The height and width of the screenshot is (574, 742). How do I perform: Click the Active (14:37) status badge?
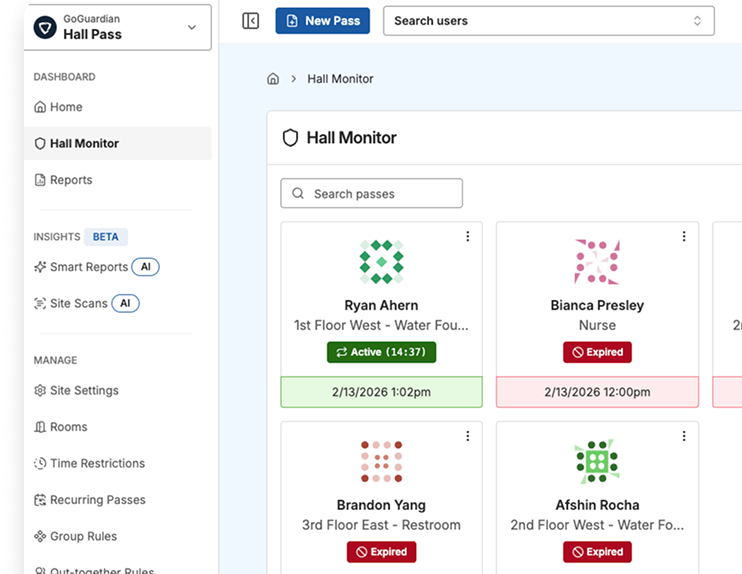(x=381, y=352)
